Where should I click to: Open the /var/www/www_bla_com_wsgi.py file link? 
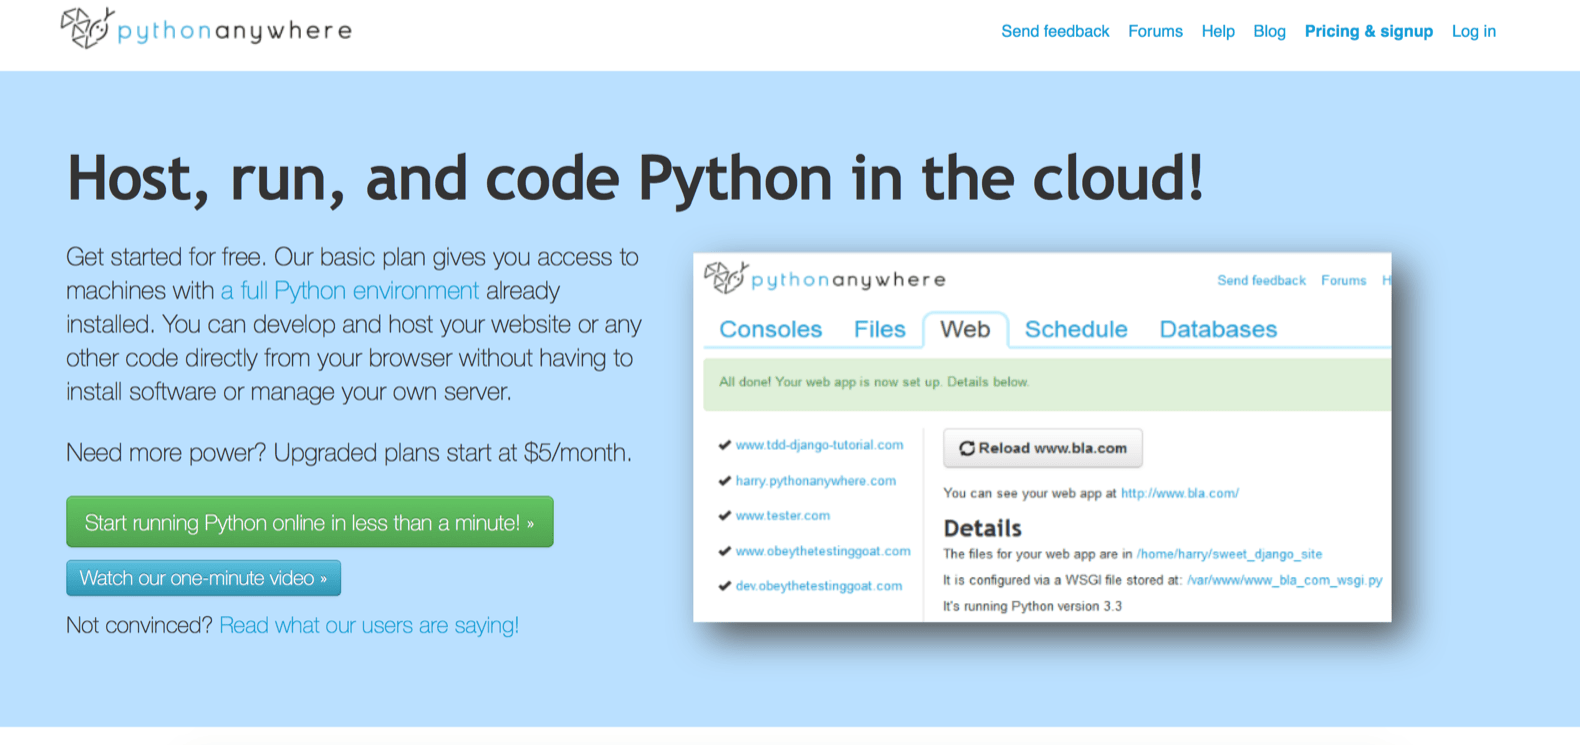pos(1284,580)
